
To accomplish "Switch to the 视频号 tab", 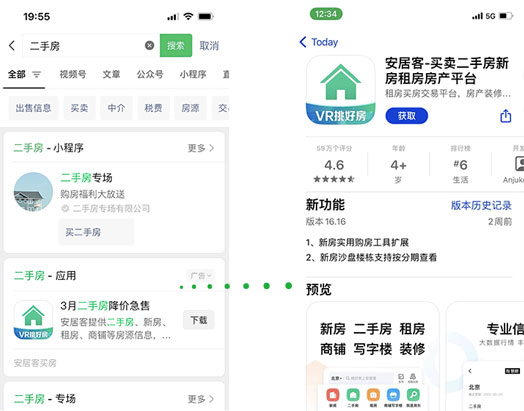I will point(73,74).
